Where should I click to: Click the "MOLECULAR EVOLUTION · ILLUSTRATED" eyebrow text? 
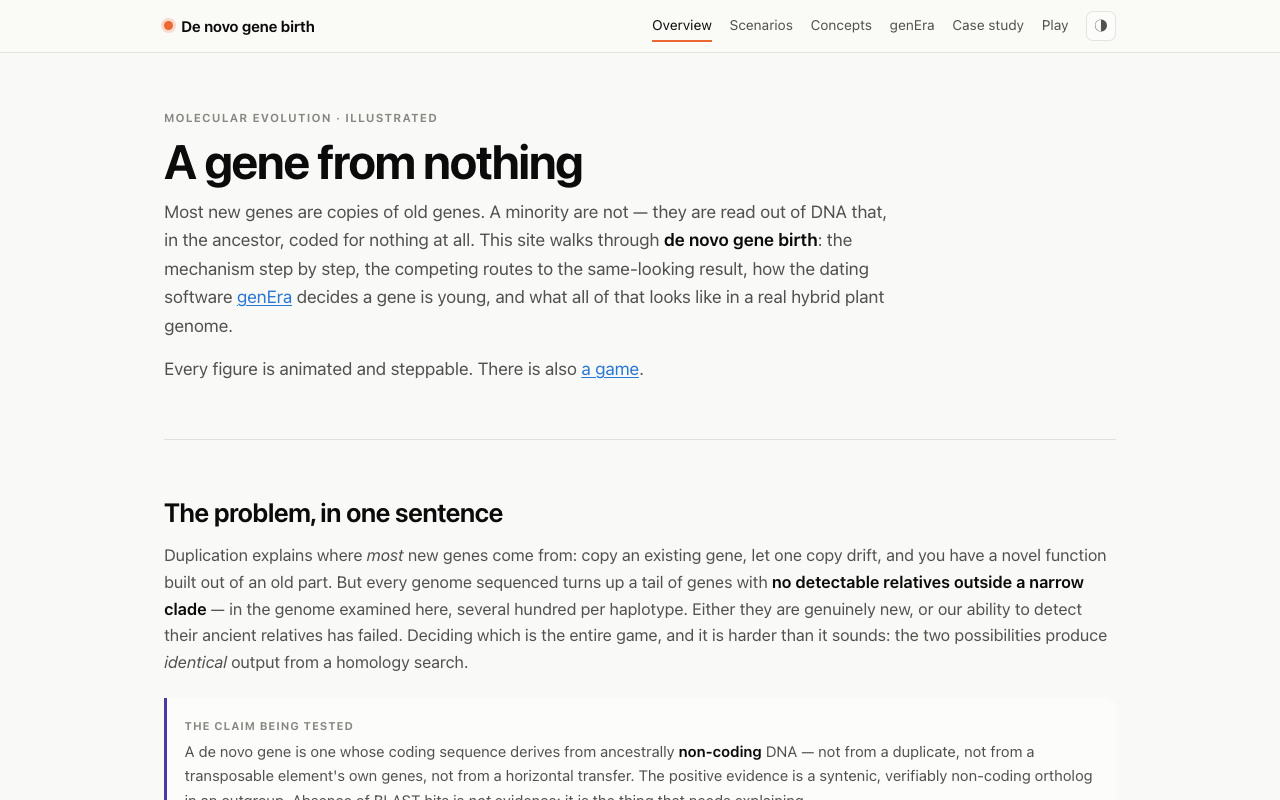(x=301, y=118)
